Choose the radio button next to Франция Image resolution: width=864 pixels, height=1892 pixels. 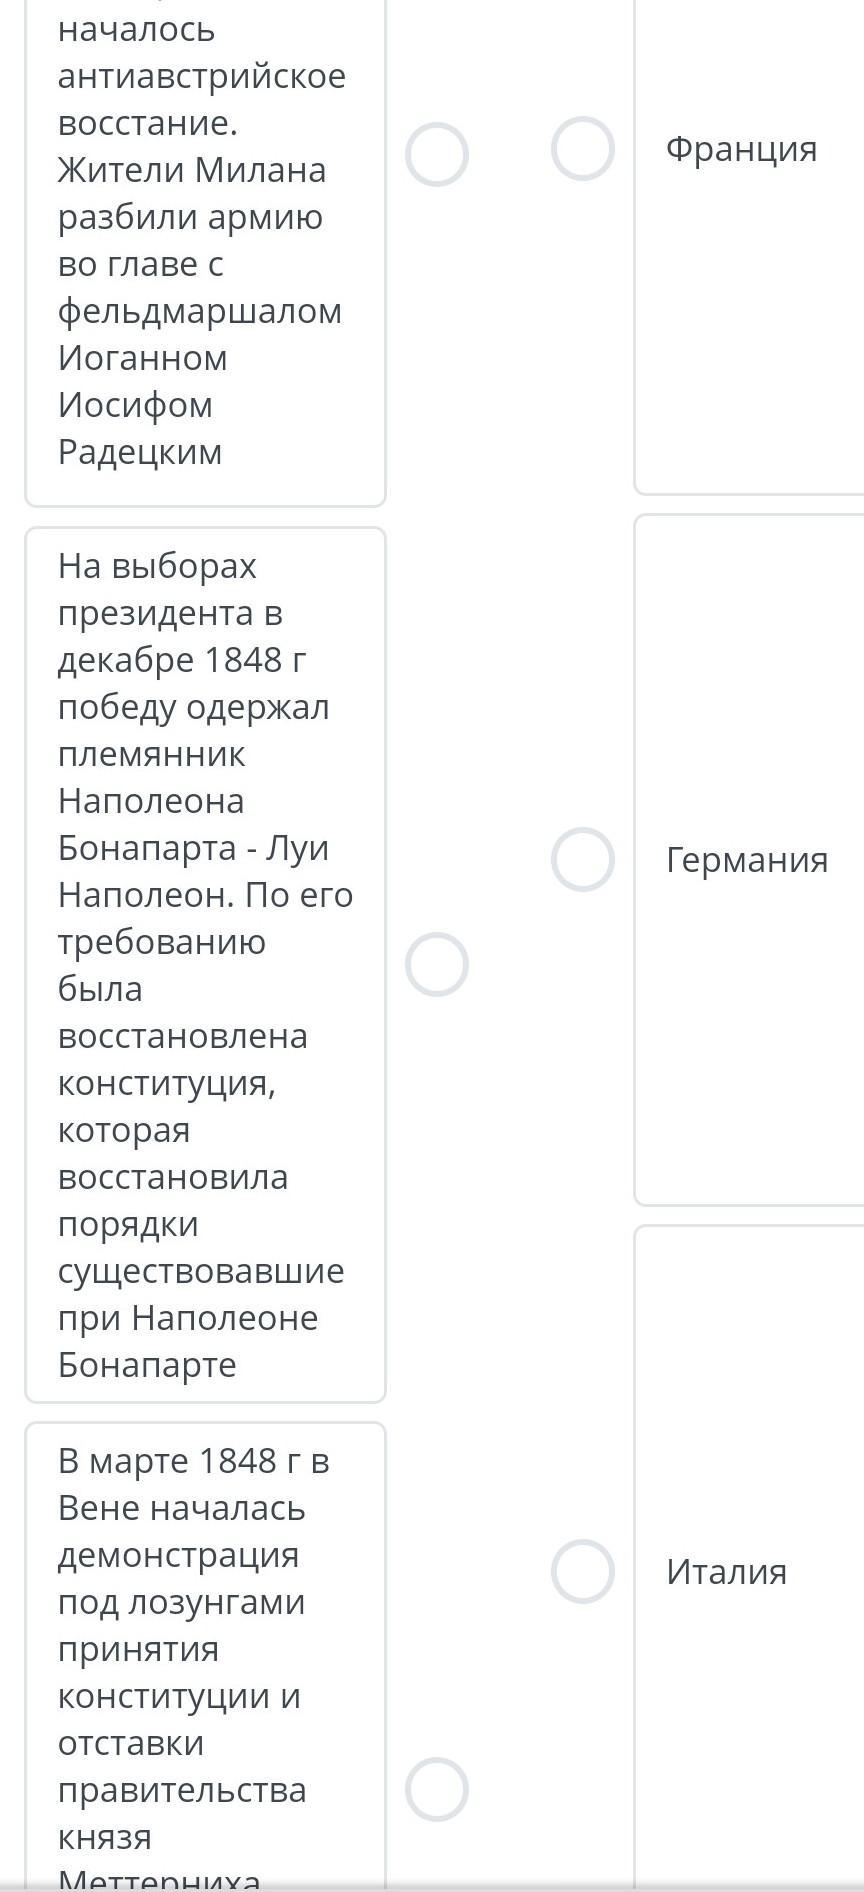[x=582, y=149]
